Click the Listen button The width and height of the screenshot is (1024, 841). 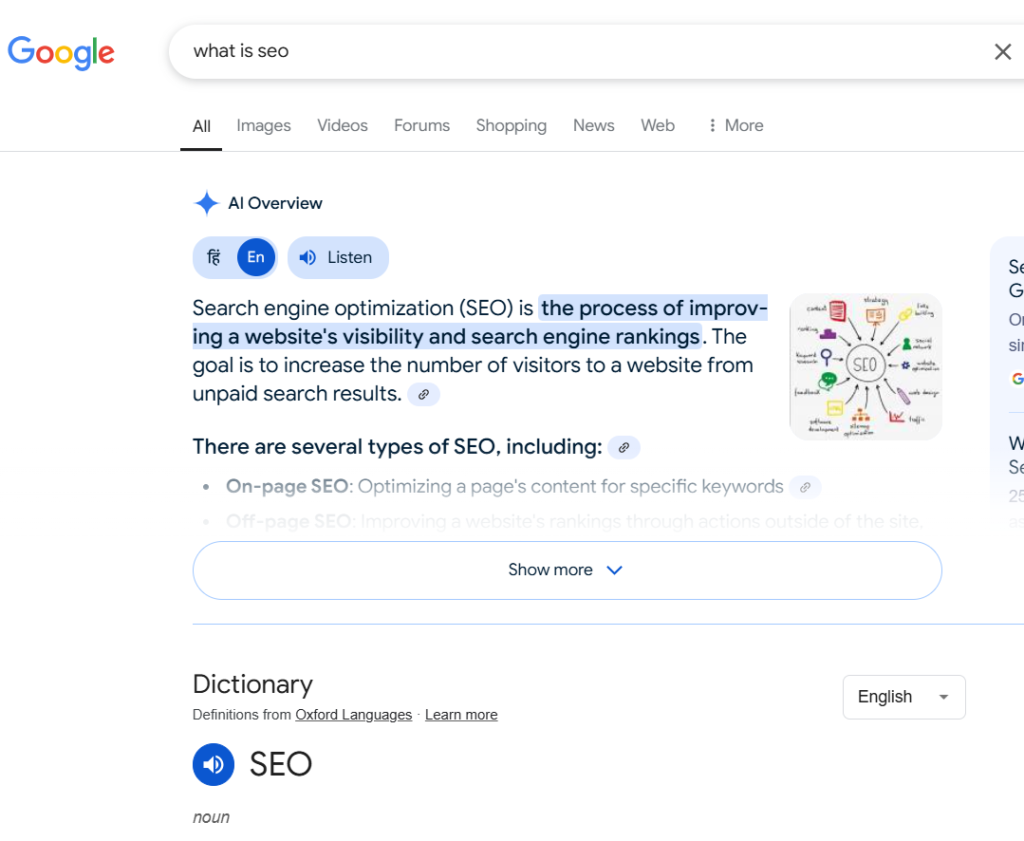338,257
